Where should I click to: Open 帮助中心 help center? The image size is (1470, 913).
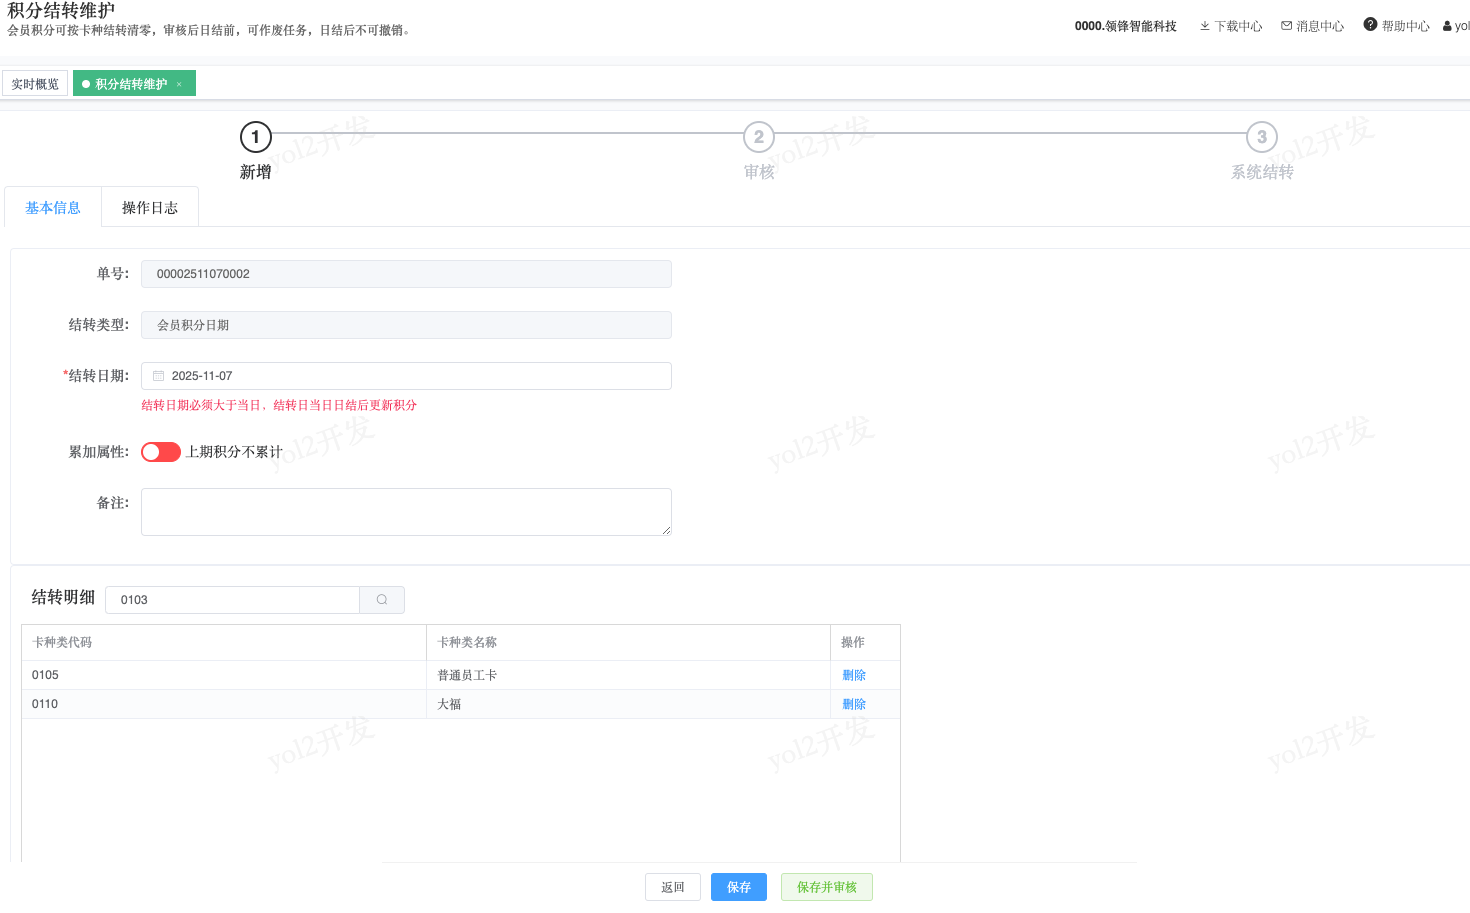click(1396, 26)
